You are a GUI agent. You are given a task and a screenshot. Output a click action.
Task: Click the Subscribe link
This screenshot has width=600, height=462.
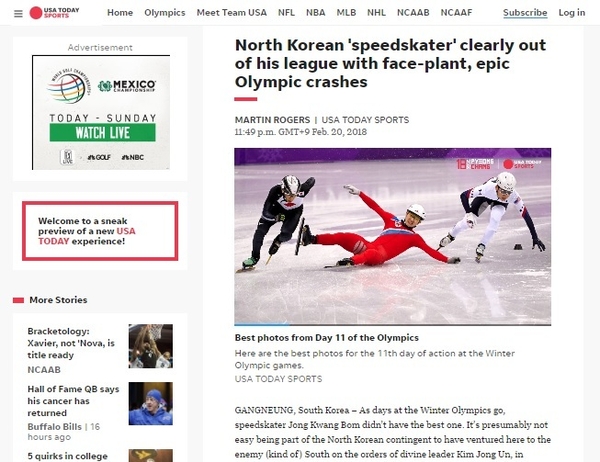525,13
